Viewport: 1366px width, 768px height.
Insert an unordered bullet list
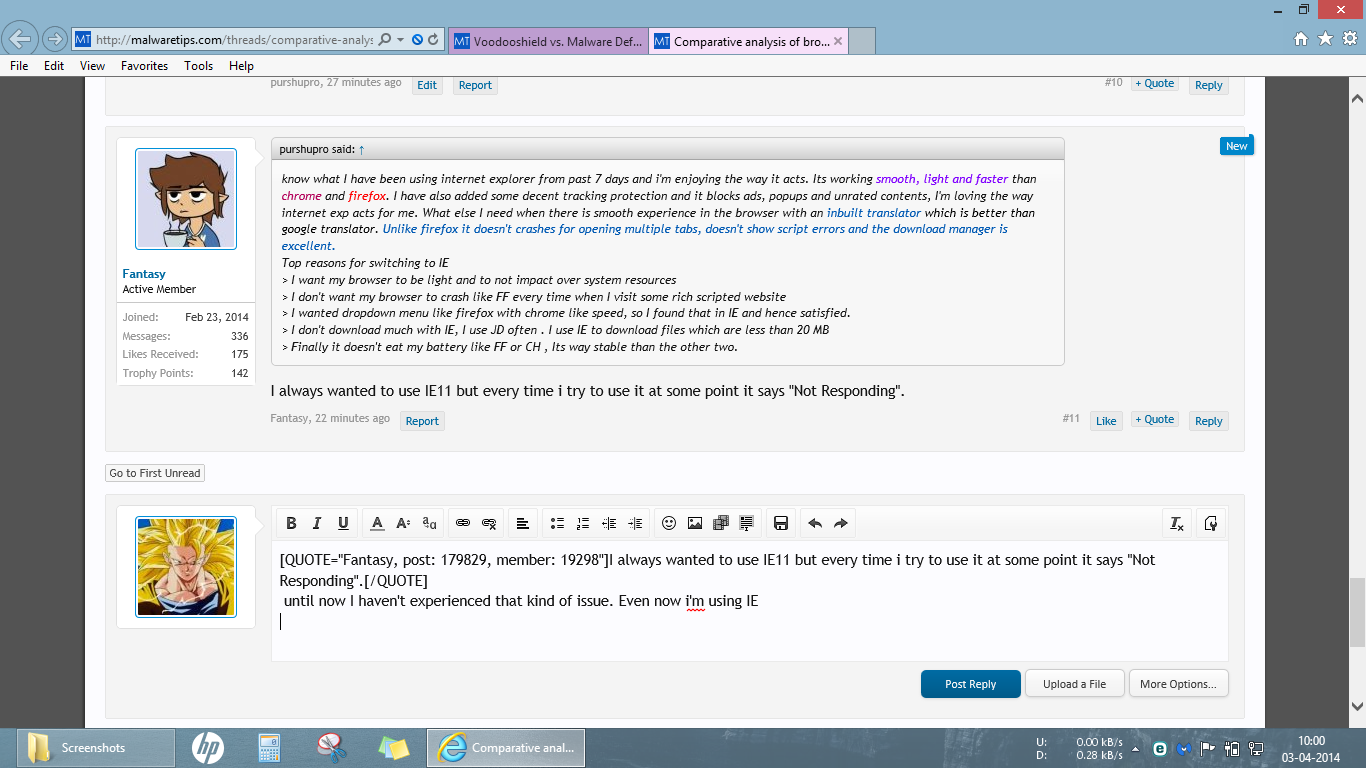pyautogui.click(x=557, y=523)
